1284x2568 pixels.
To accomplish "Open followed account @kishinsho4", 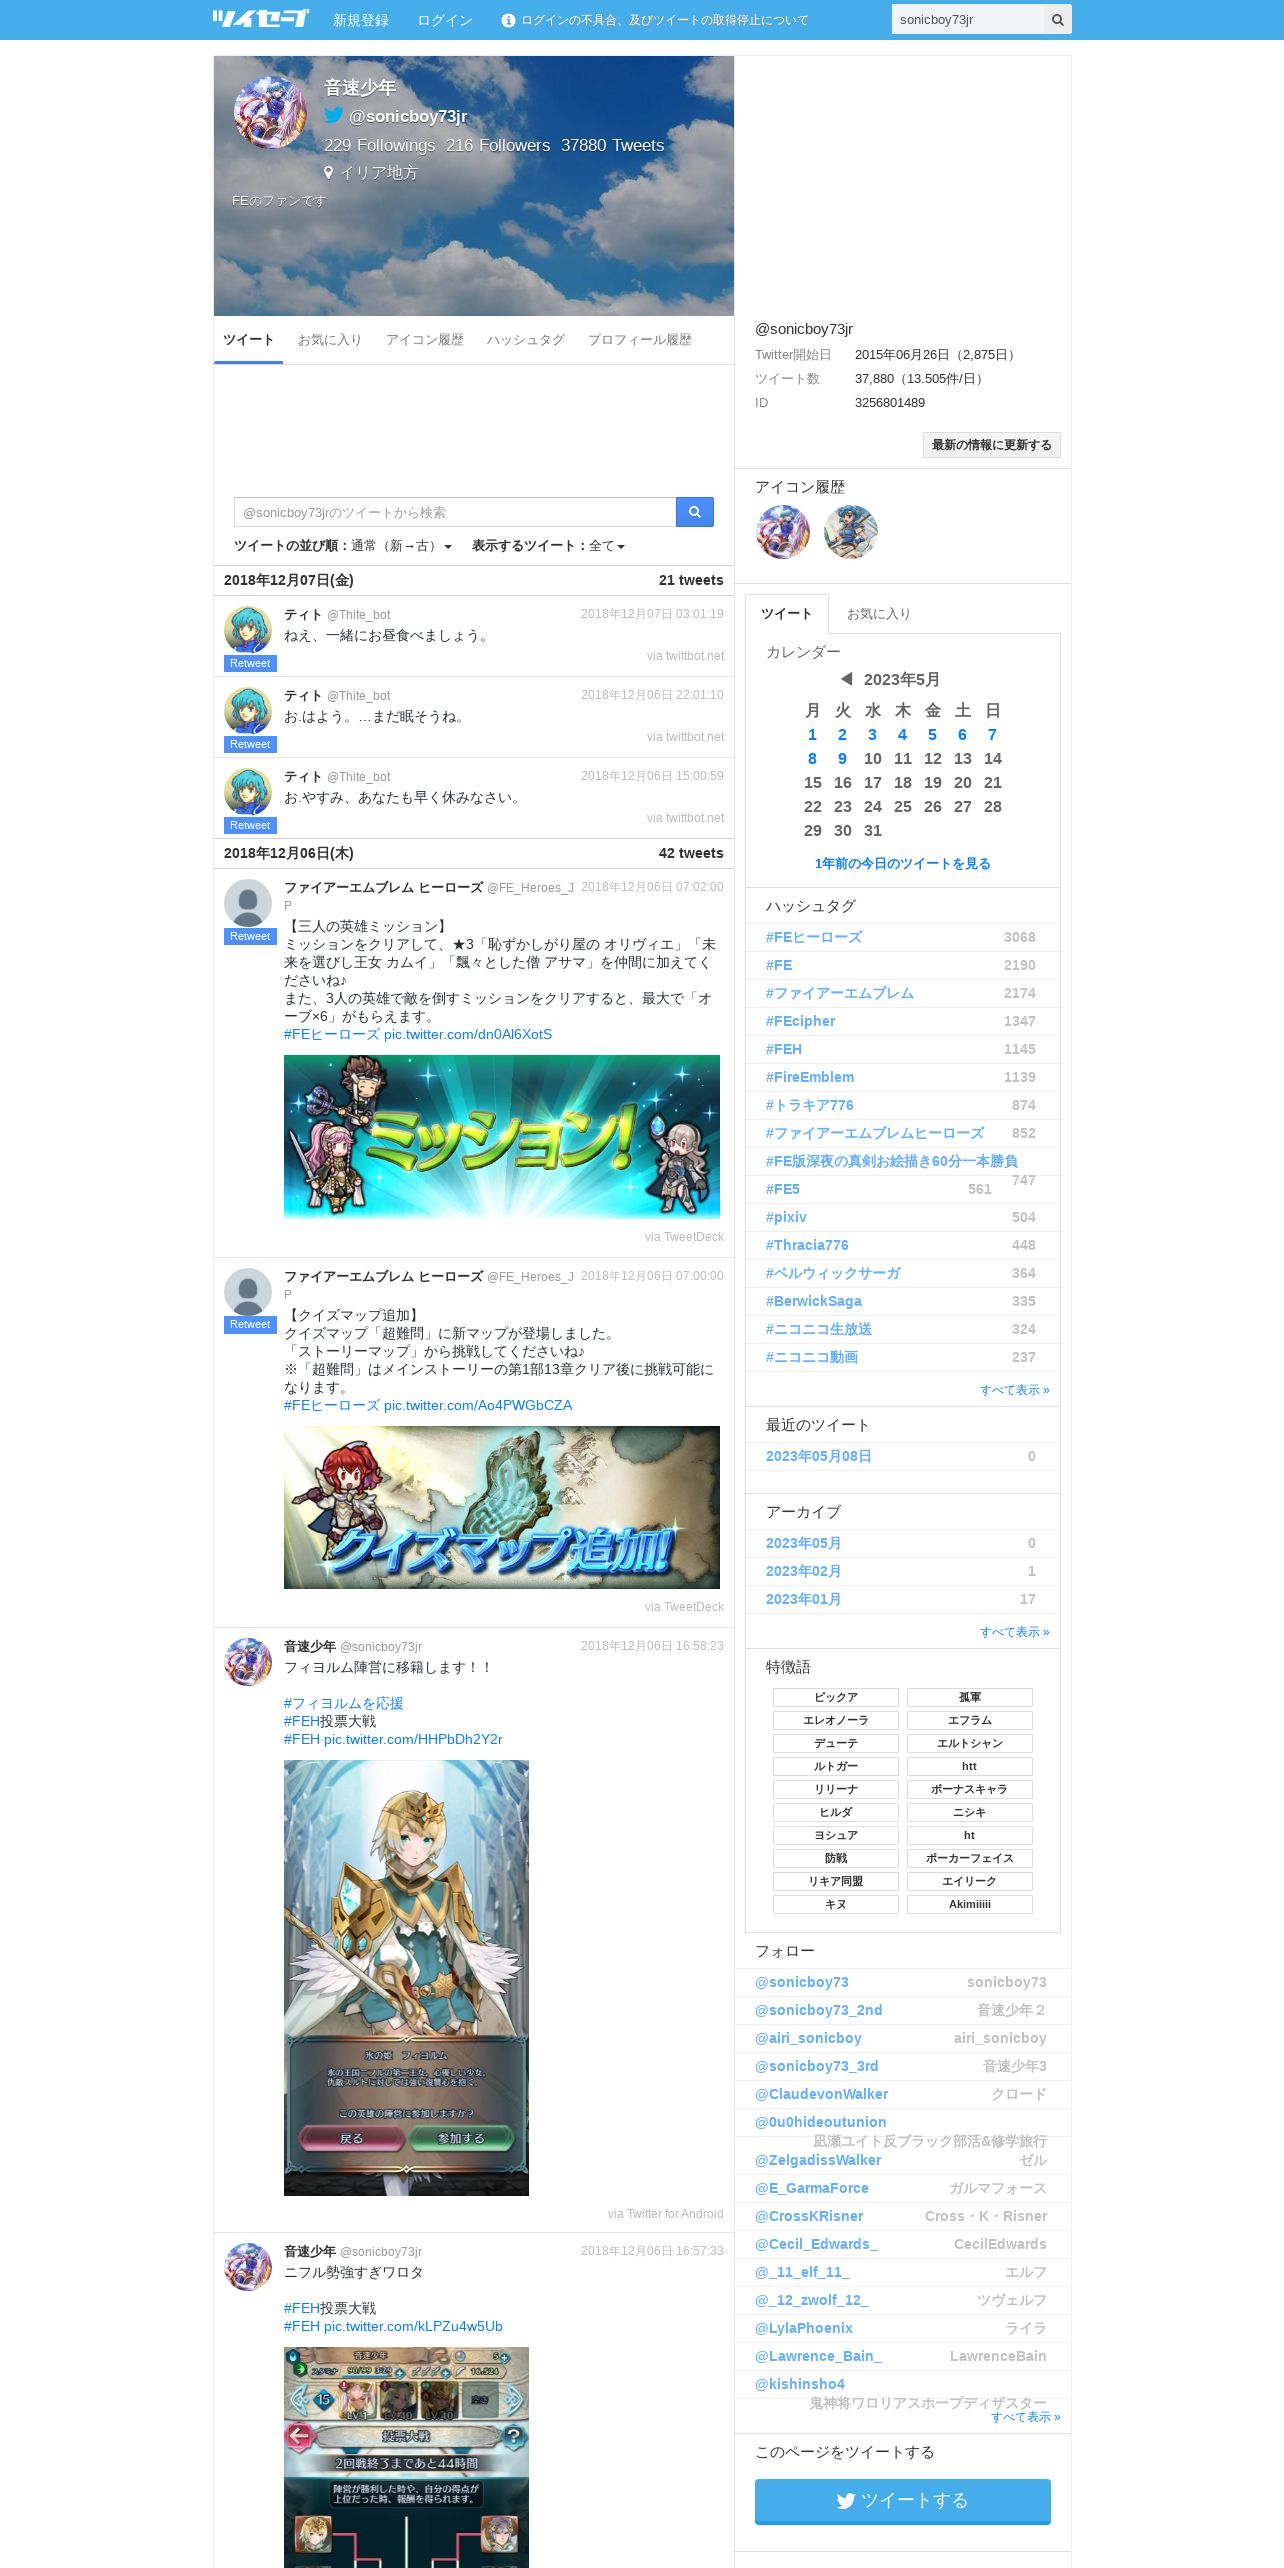I will point(799,2384).
